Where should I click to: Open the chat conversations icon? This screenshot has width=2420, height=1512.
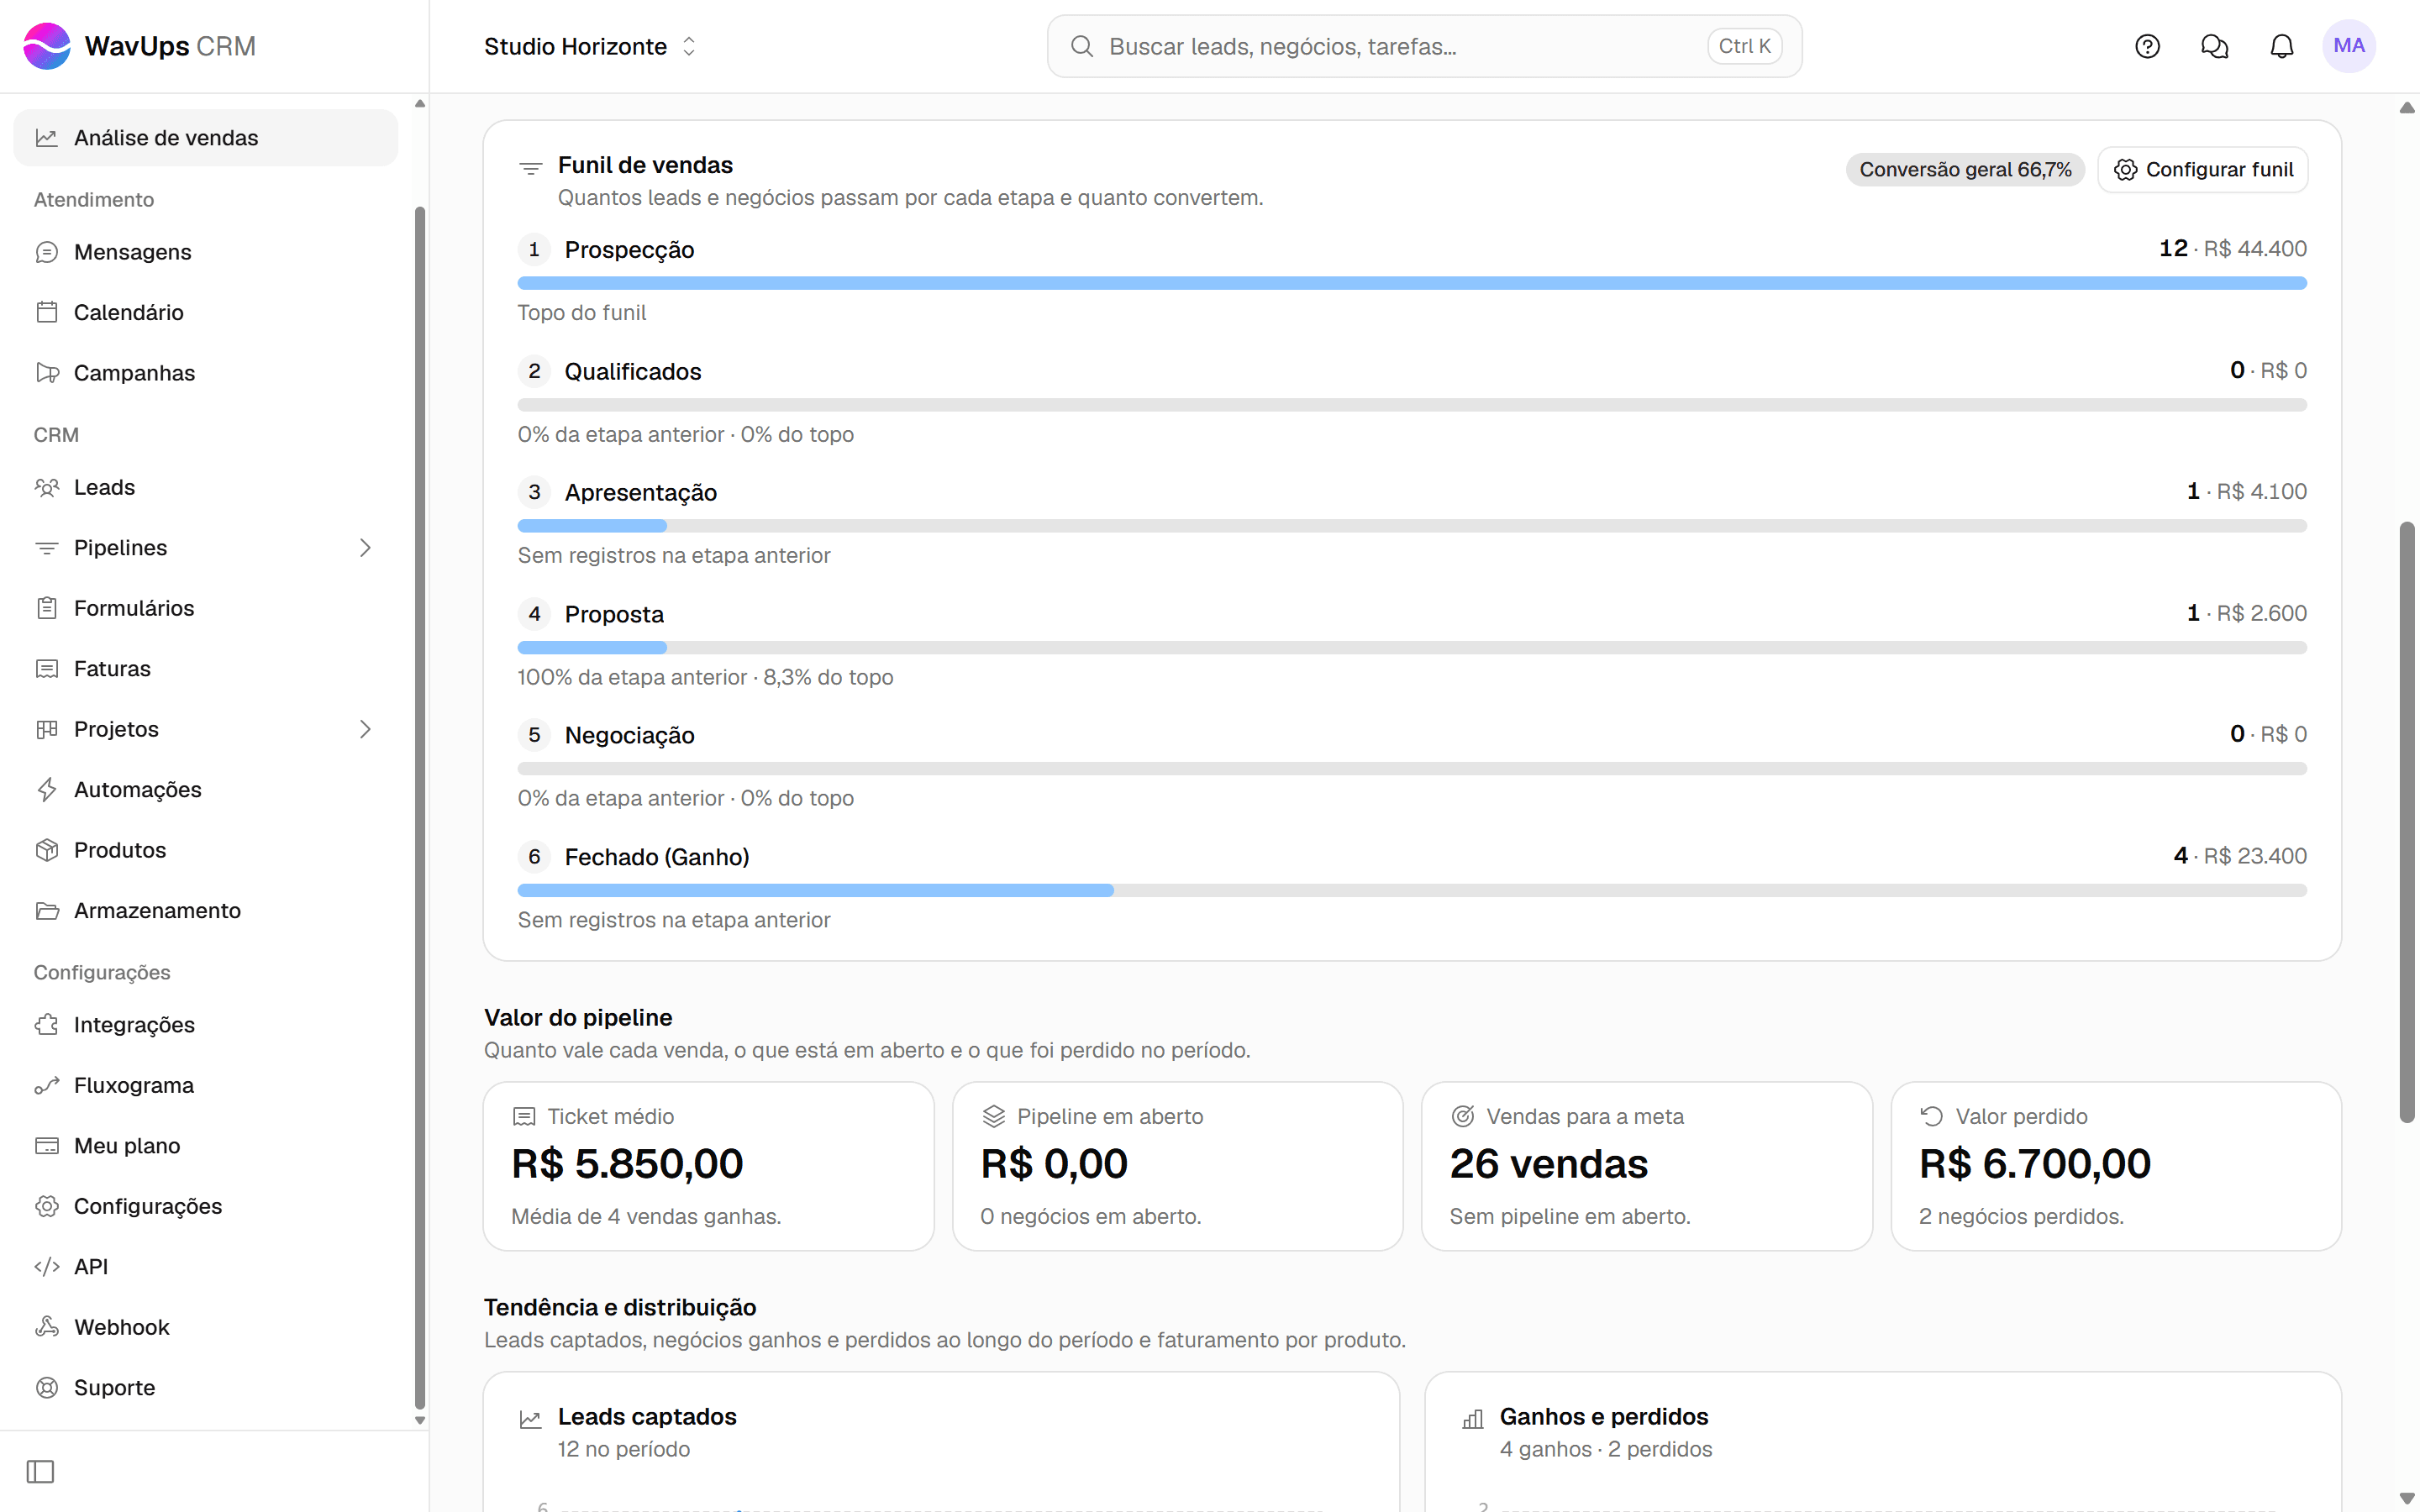2214,46
